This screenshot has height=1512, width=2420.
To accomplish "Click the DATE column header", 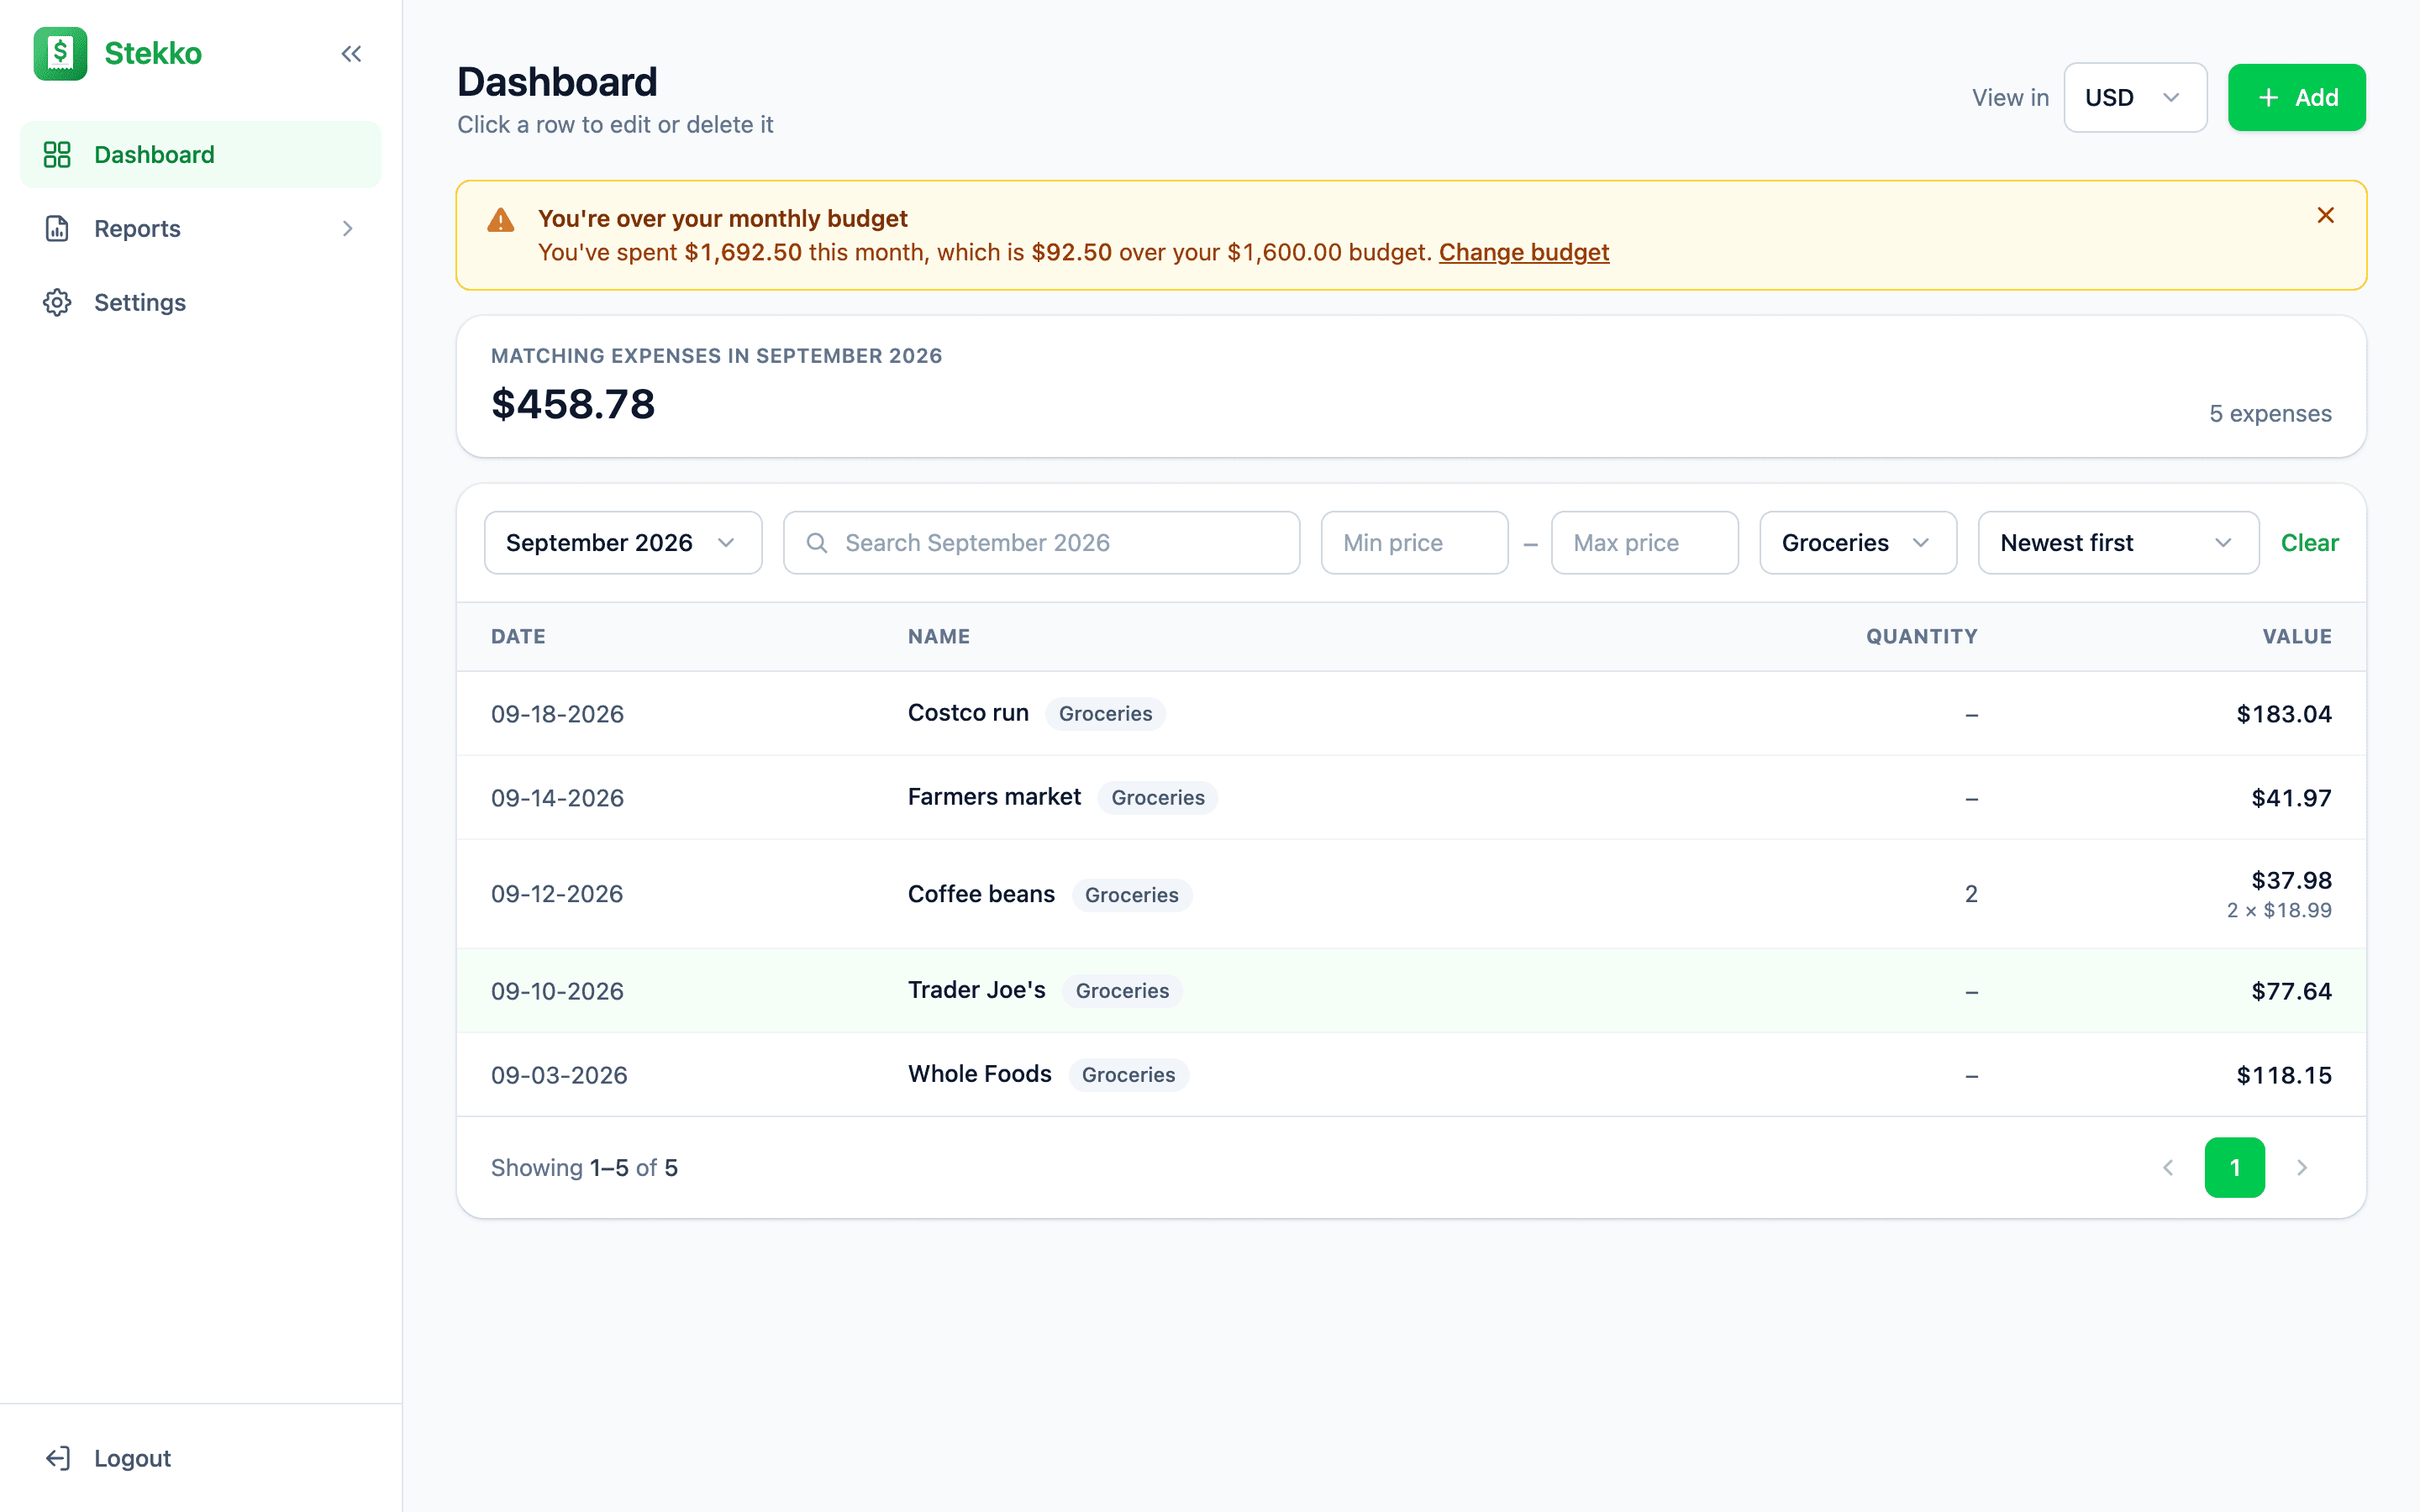I will pyautogui.click(x=518, y=637).
